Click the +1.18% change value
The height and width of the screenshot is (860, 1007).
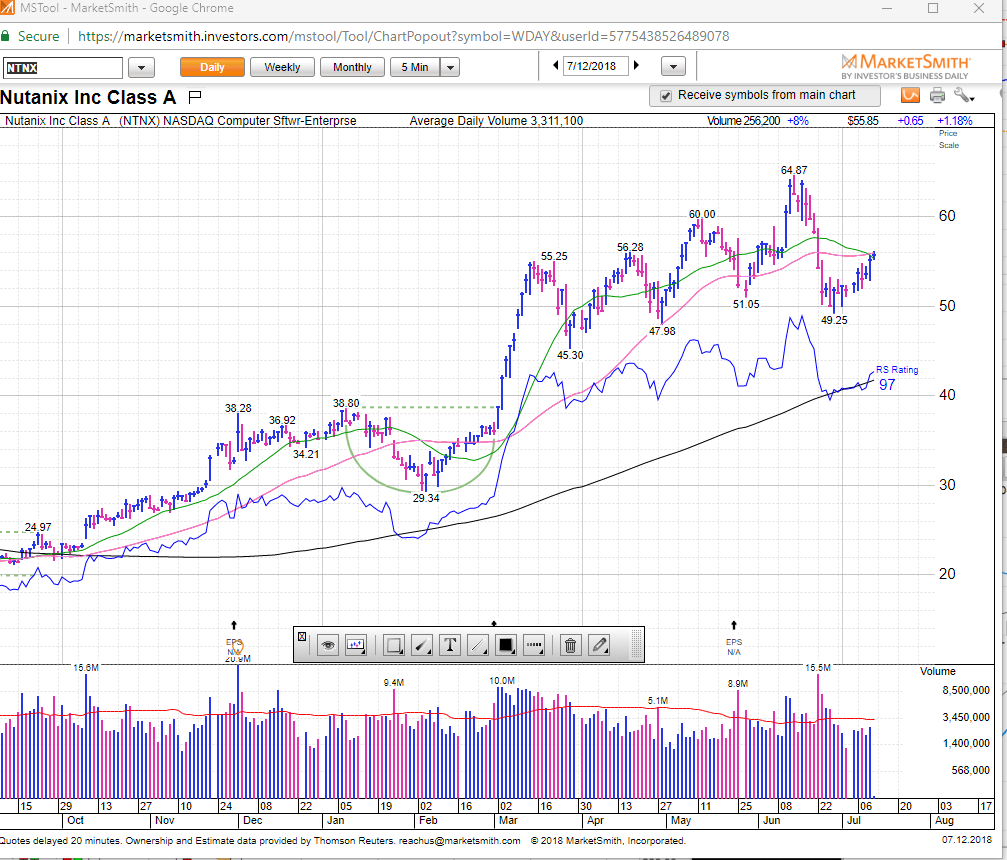(x=955, y=121)
